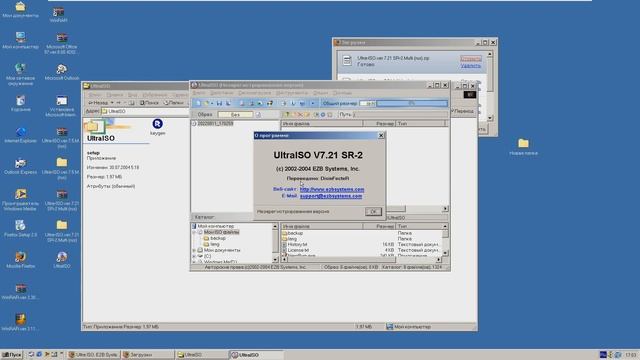Close the about-program dialog with the X
This screenshot has height=360, width=640.
[381, 136]
